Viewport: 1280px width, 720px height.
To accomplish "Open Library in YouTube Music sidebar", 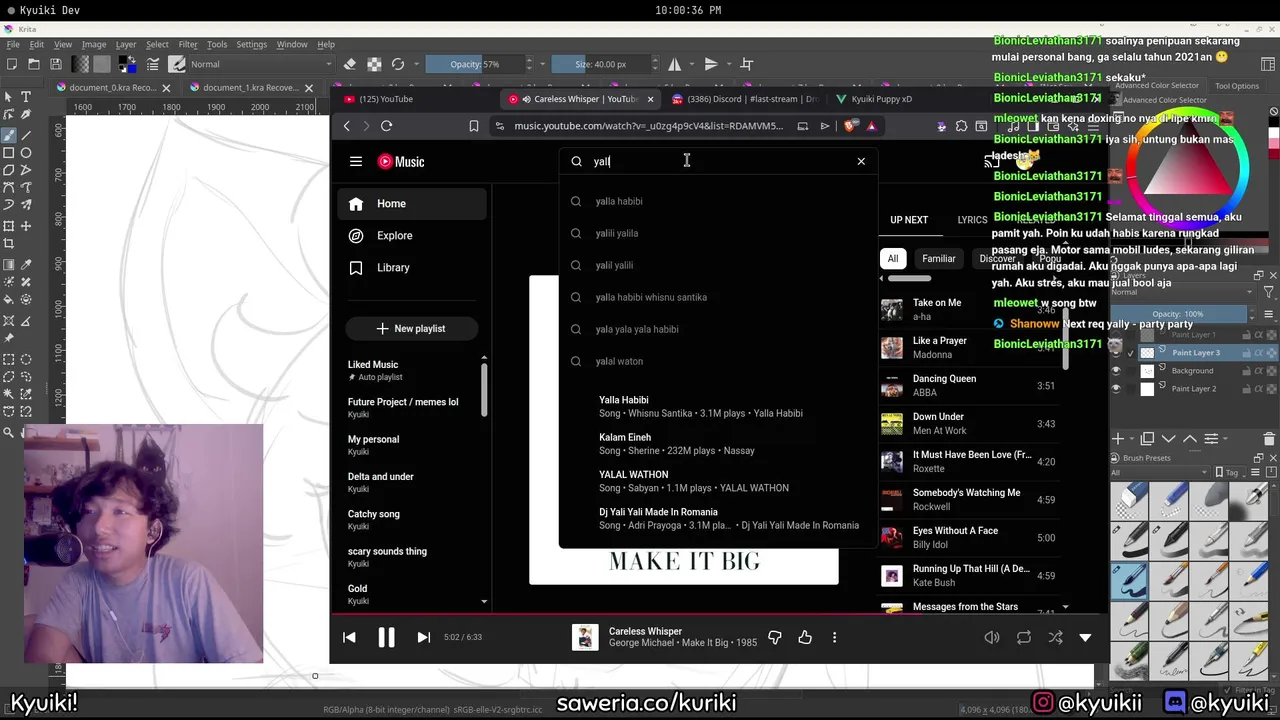I will 412,267.
